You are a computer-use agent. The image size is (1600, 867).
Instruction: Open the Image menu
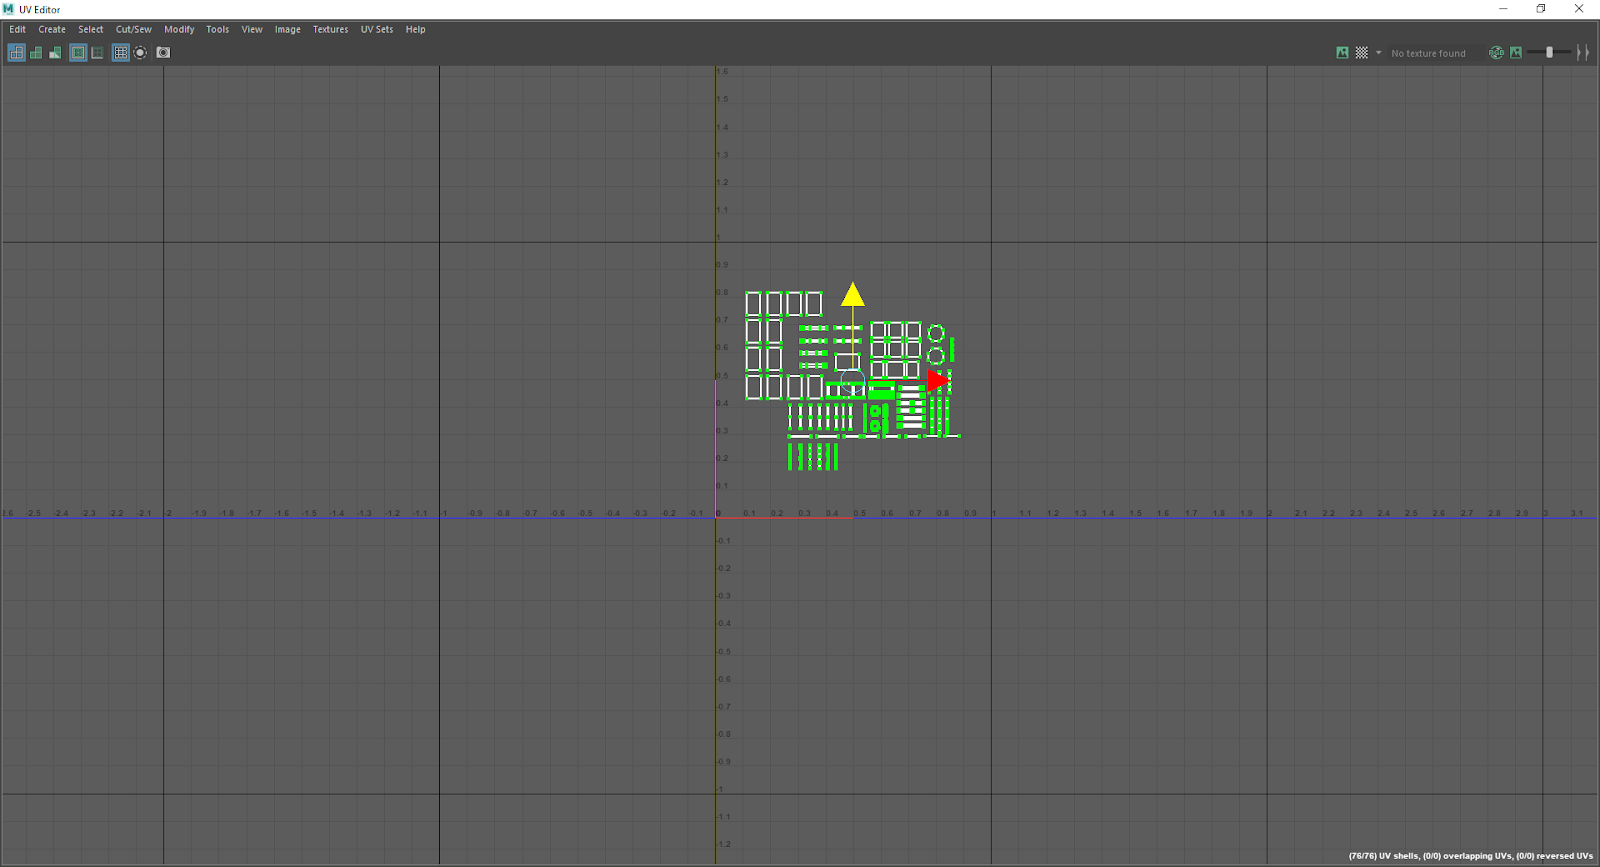point(288,29)
